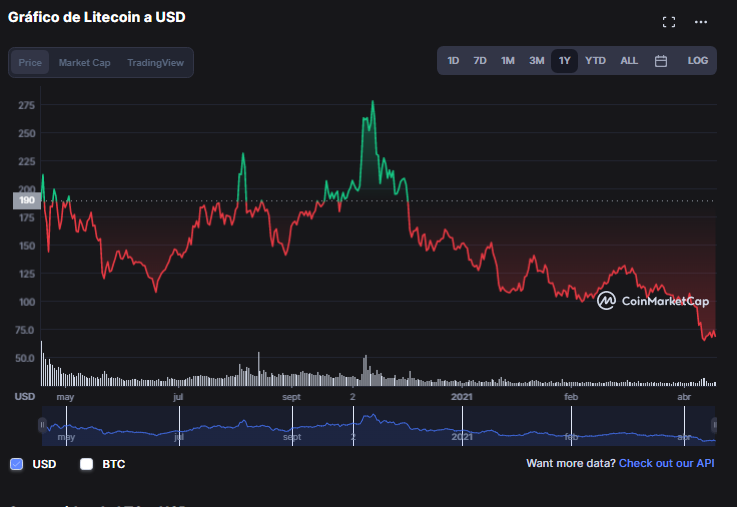Open the calendar date range picker
This screenshot has height=507, width=737.
661,61
